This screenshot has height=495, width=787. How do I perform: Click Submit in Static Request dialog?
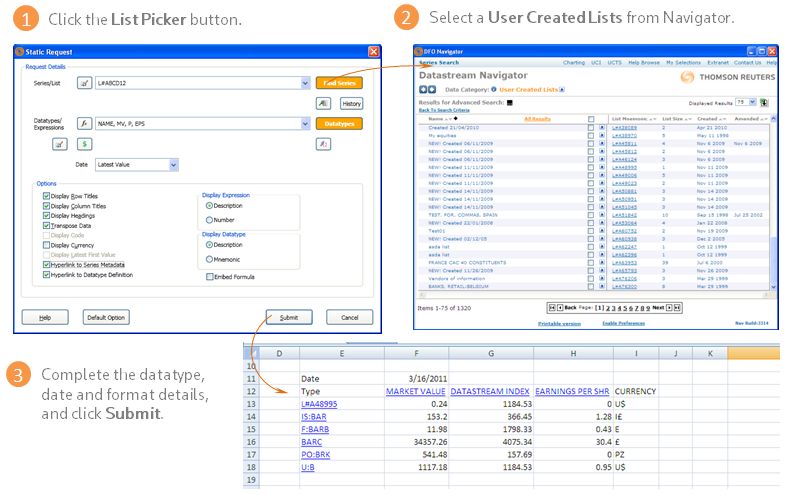point(289,317)
